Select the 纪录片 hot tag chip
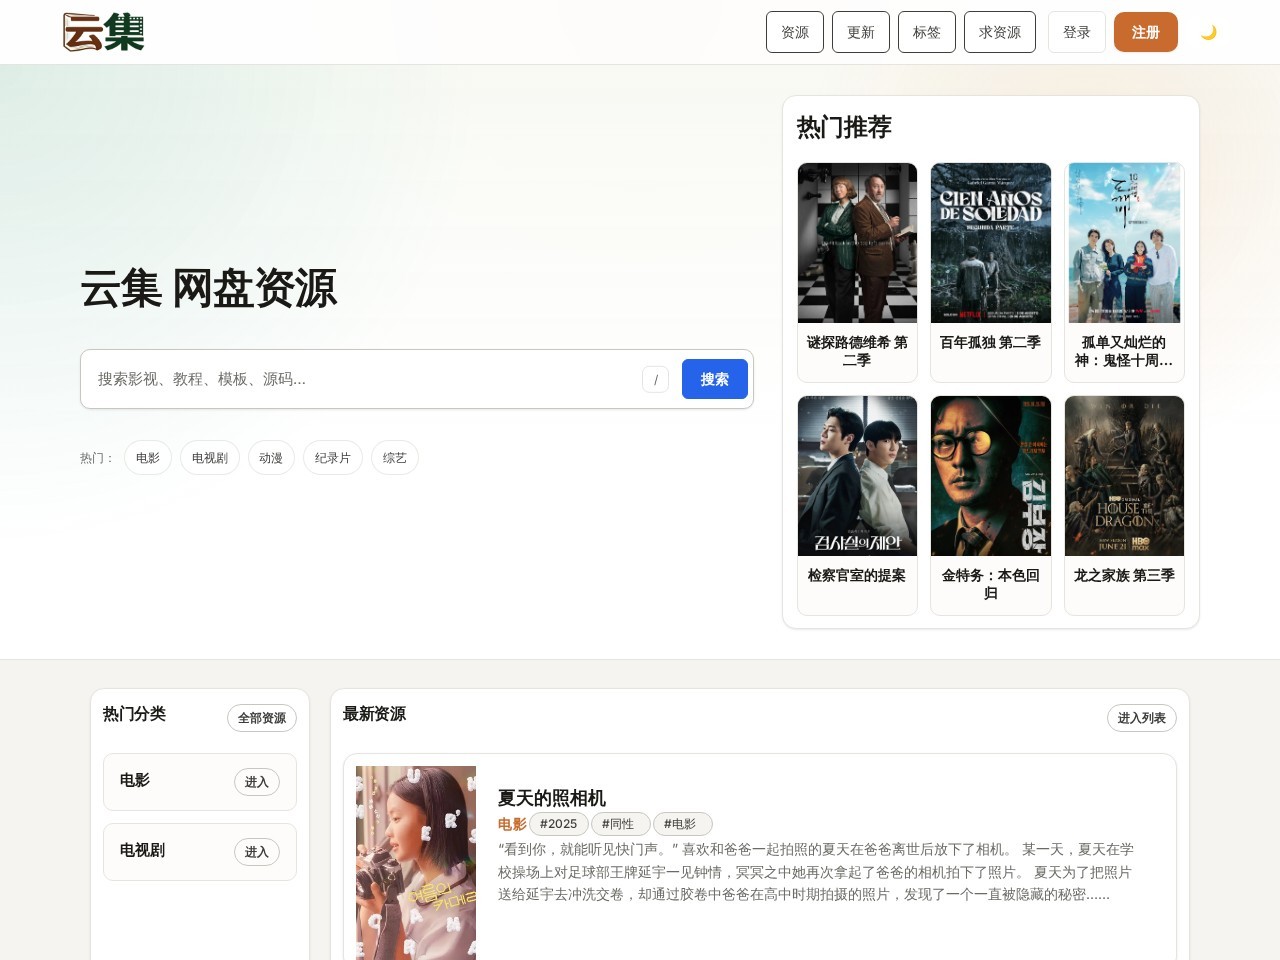This screenshot has height=960, width=1280. click(x=333, y=458)
